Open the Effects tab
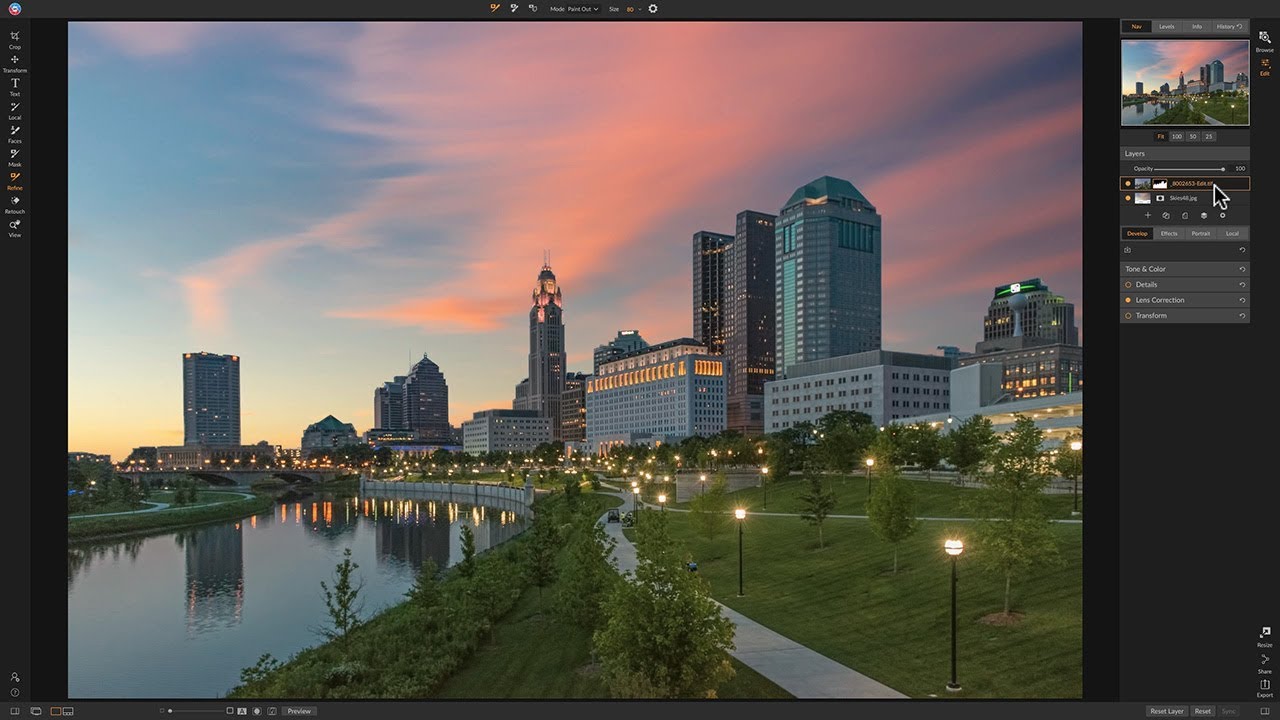The height and width of the screenshot is (720, 1280). (x=1169, y=233)
